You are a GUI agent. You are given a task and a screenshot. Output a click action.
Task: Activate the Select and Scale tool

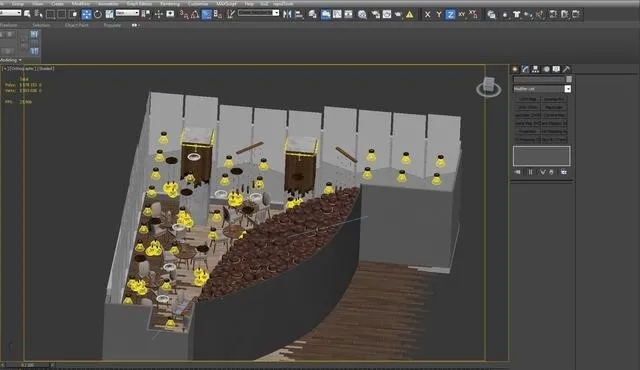[109, 14]
